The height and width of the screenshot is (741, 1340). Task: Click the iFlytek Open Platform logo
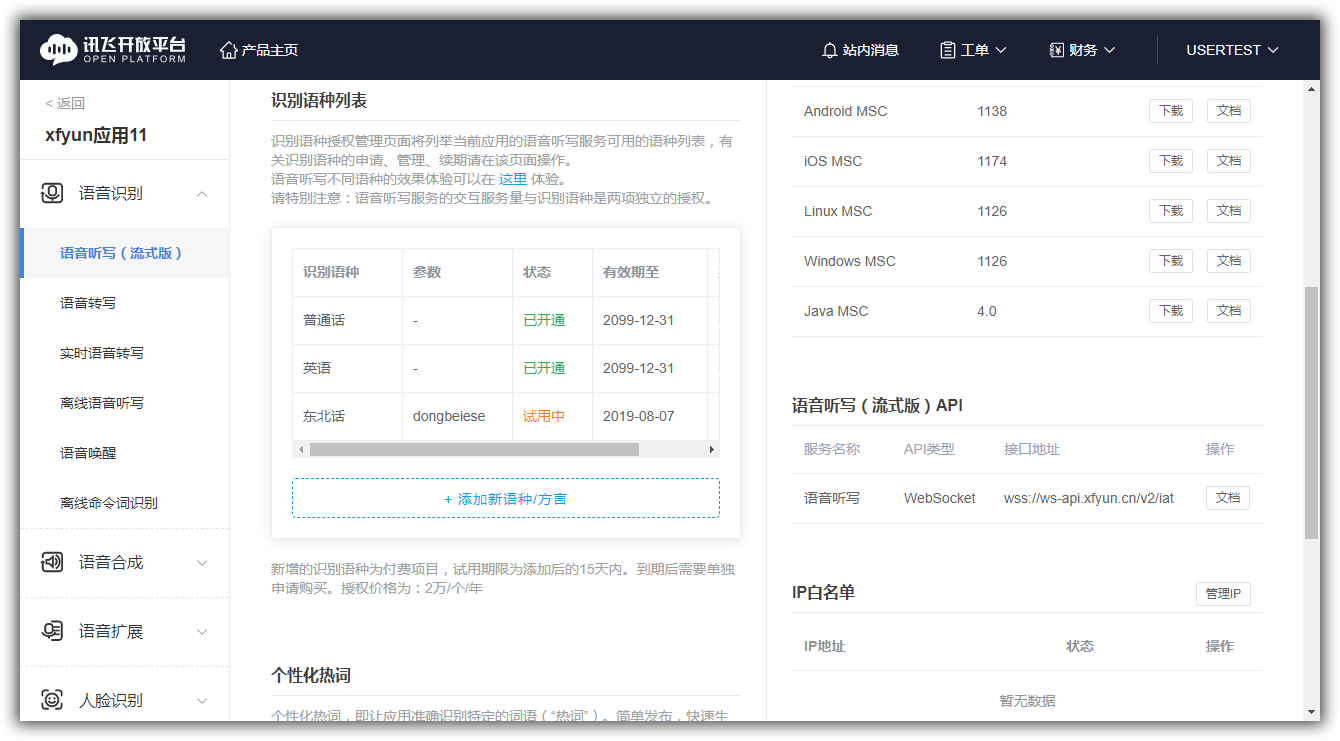113,50
